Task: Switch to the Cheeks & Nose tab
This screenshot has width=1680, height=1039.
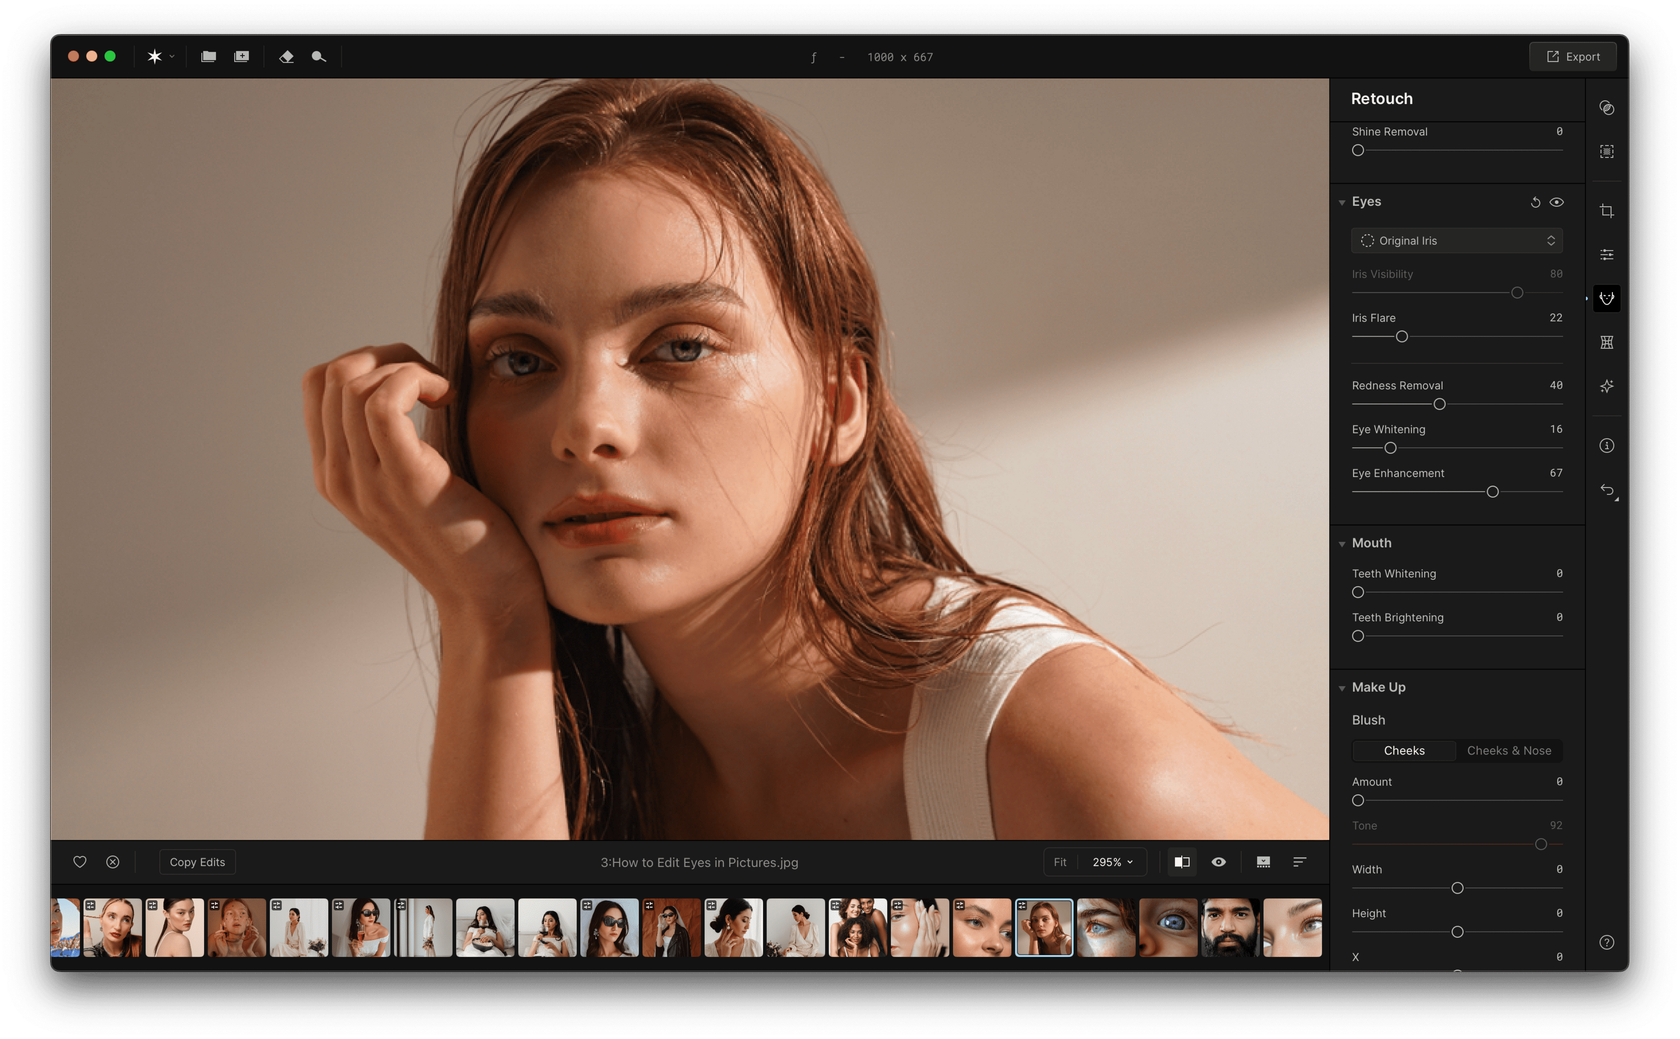Action: point(1508,750)
